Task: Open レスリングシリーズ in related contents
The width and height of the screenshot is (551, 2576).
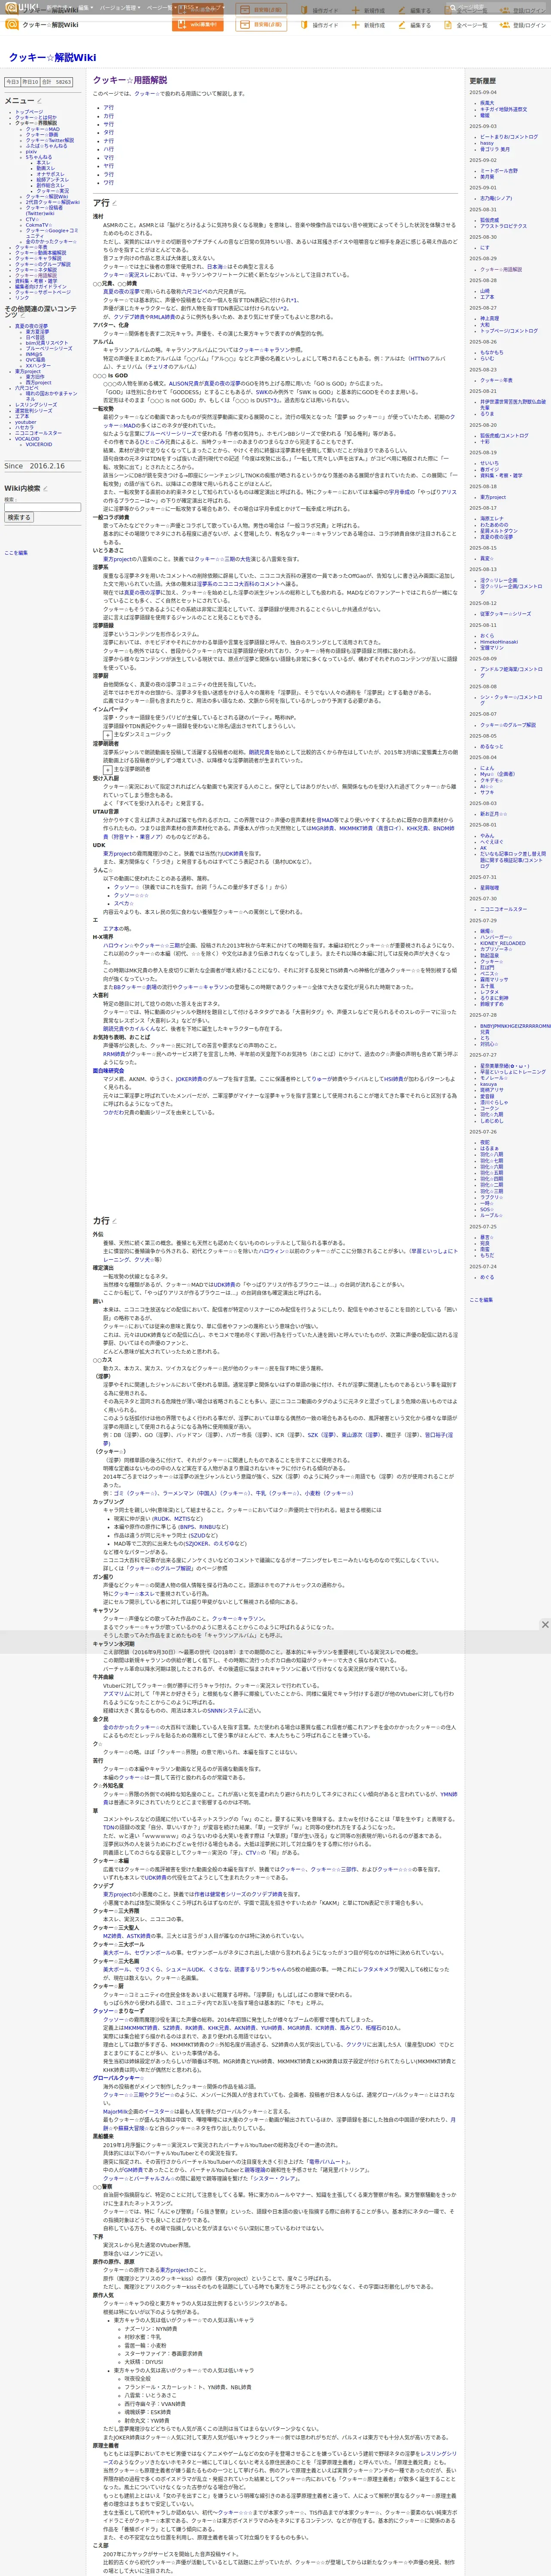Action: tap(36, 405)
